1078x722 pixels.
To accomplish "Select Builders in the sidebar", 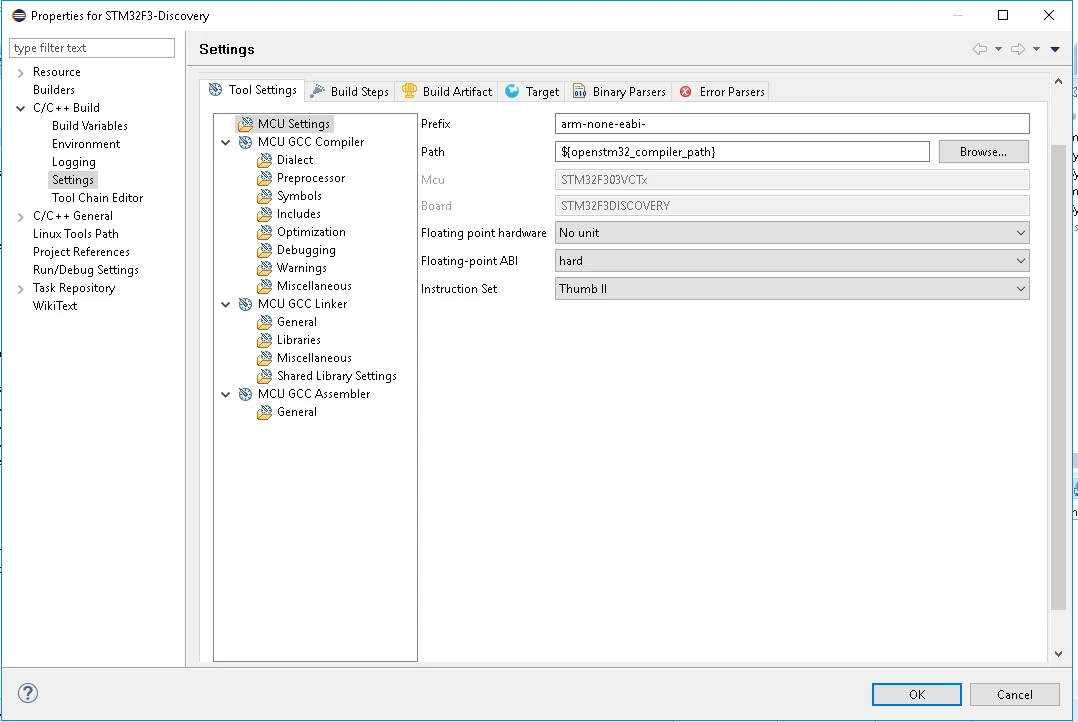I will click(x=54, y=90).
